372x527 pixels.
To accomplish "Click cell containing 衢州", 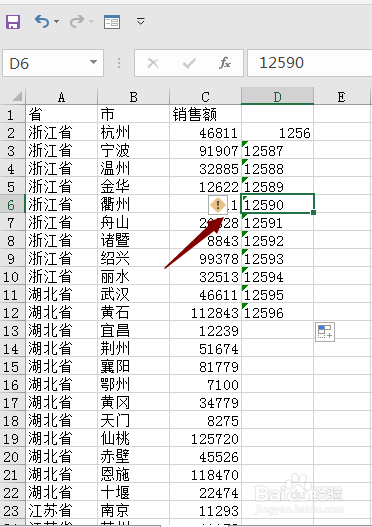I will [133, 205].
